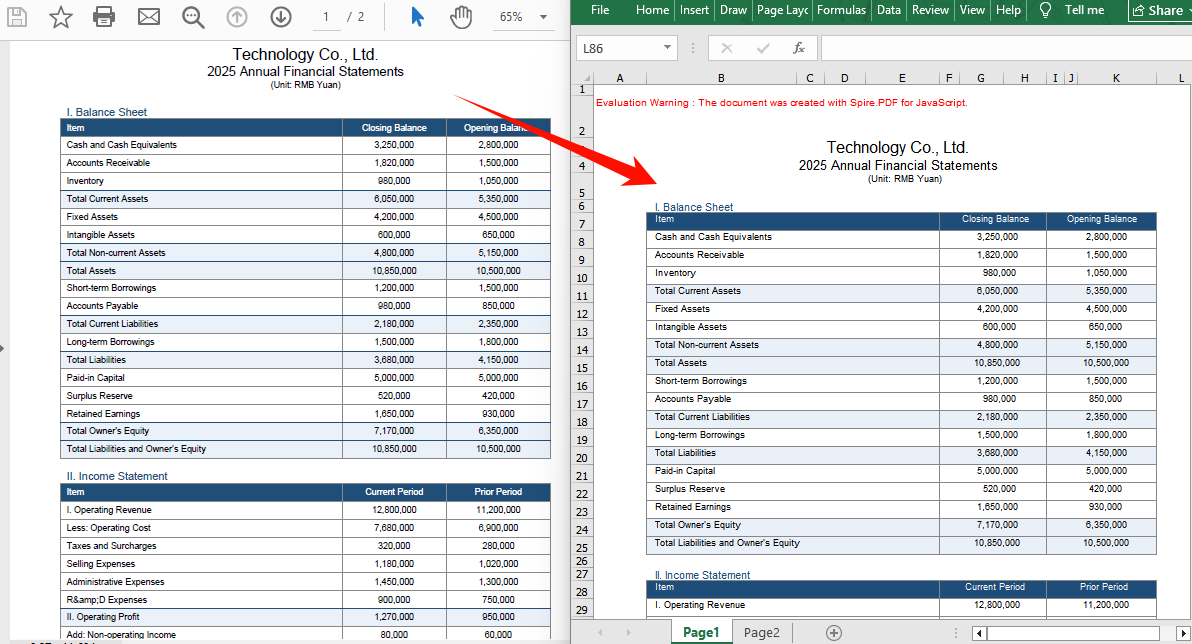Click PDF 'Paid-in Capital' row label
This screenshot has width=1192, height=644.
tap(95, 378)
